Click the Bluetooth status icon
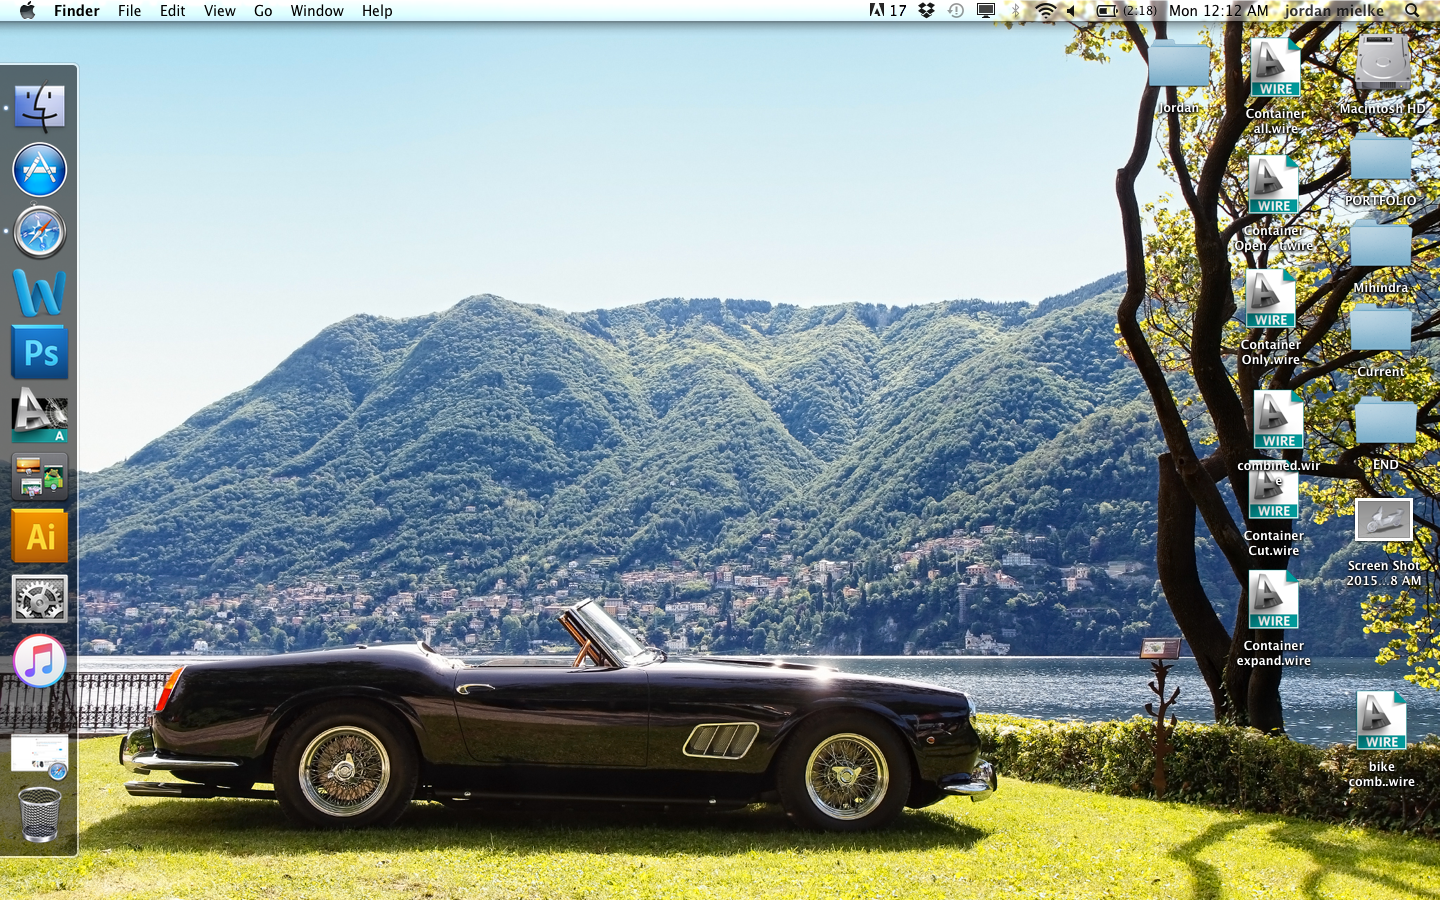 click(x=1016, y=11)
